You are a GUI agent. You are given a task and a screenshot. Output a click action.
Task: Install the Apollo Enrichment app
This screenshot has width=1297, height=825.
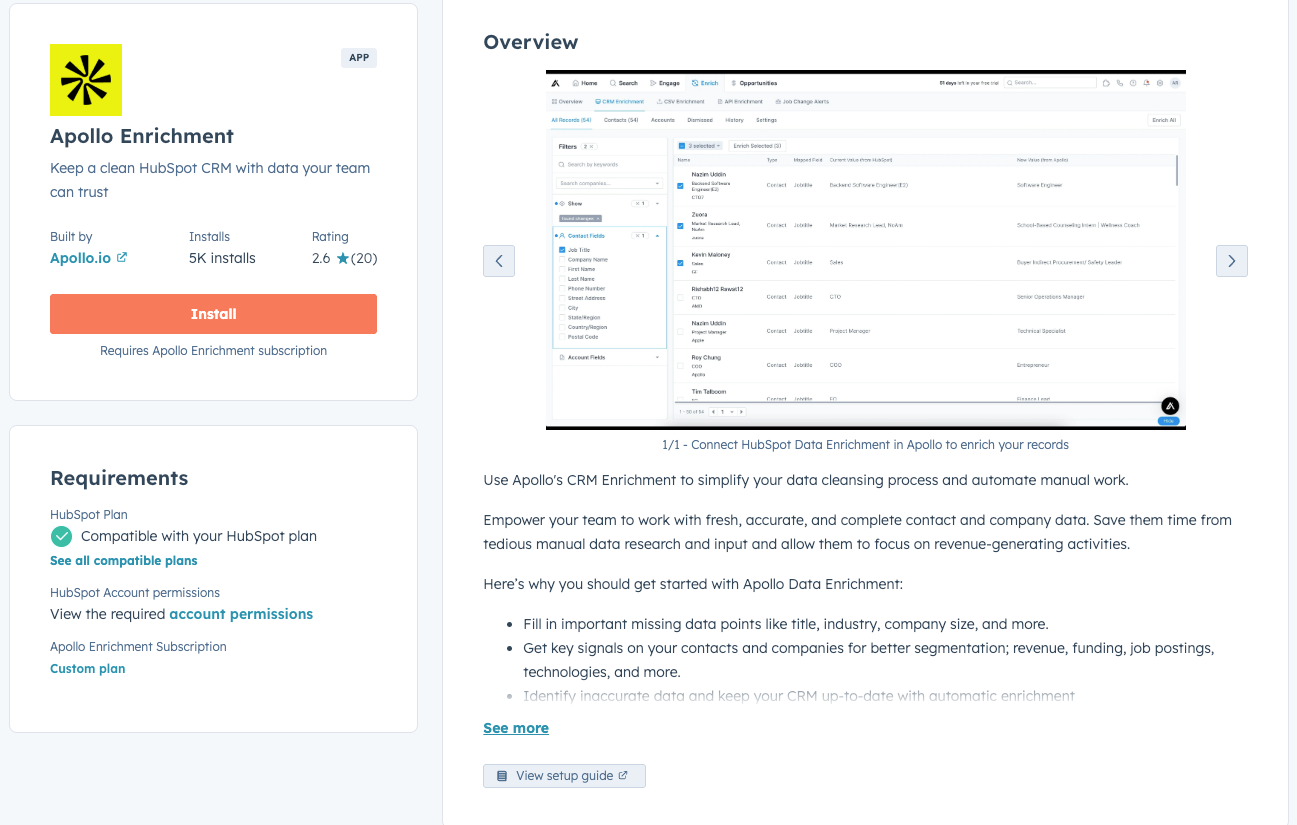(213, 314)
